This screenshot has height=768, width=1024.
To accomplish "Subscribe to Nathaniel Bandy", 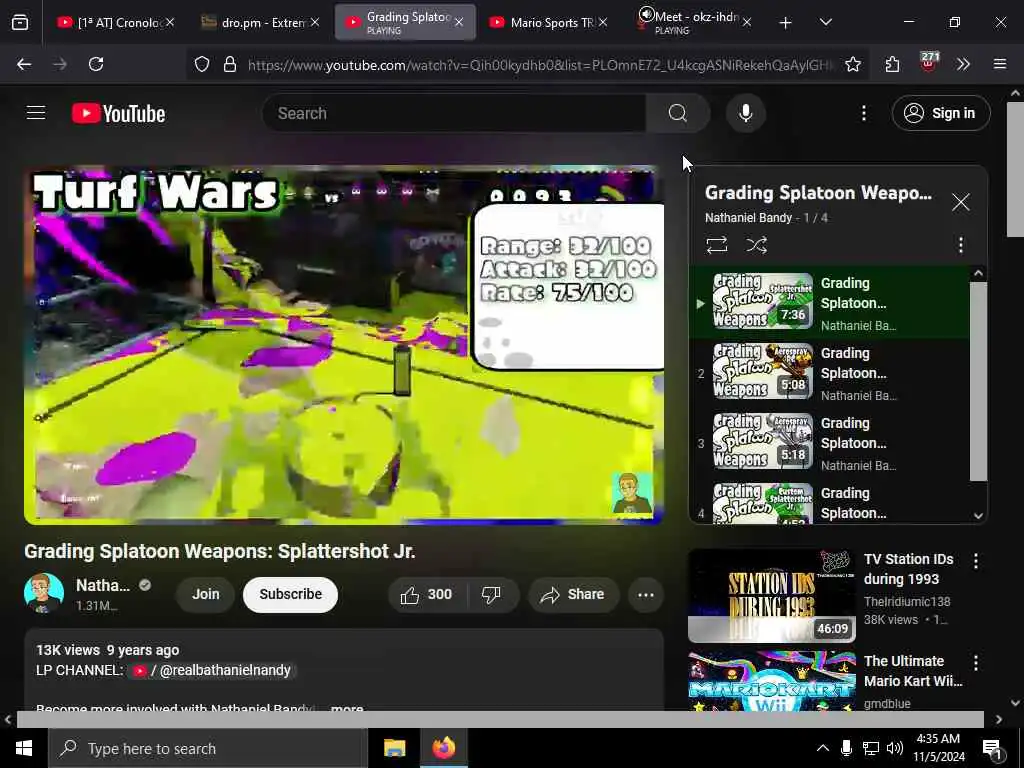I will tap(291, 594).
